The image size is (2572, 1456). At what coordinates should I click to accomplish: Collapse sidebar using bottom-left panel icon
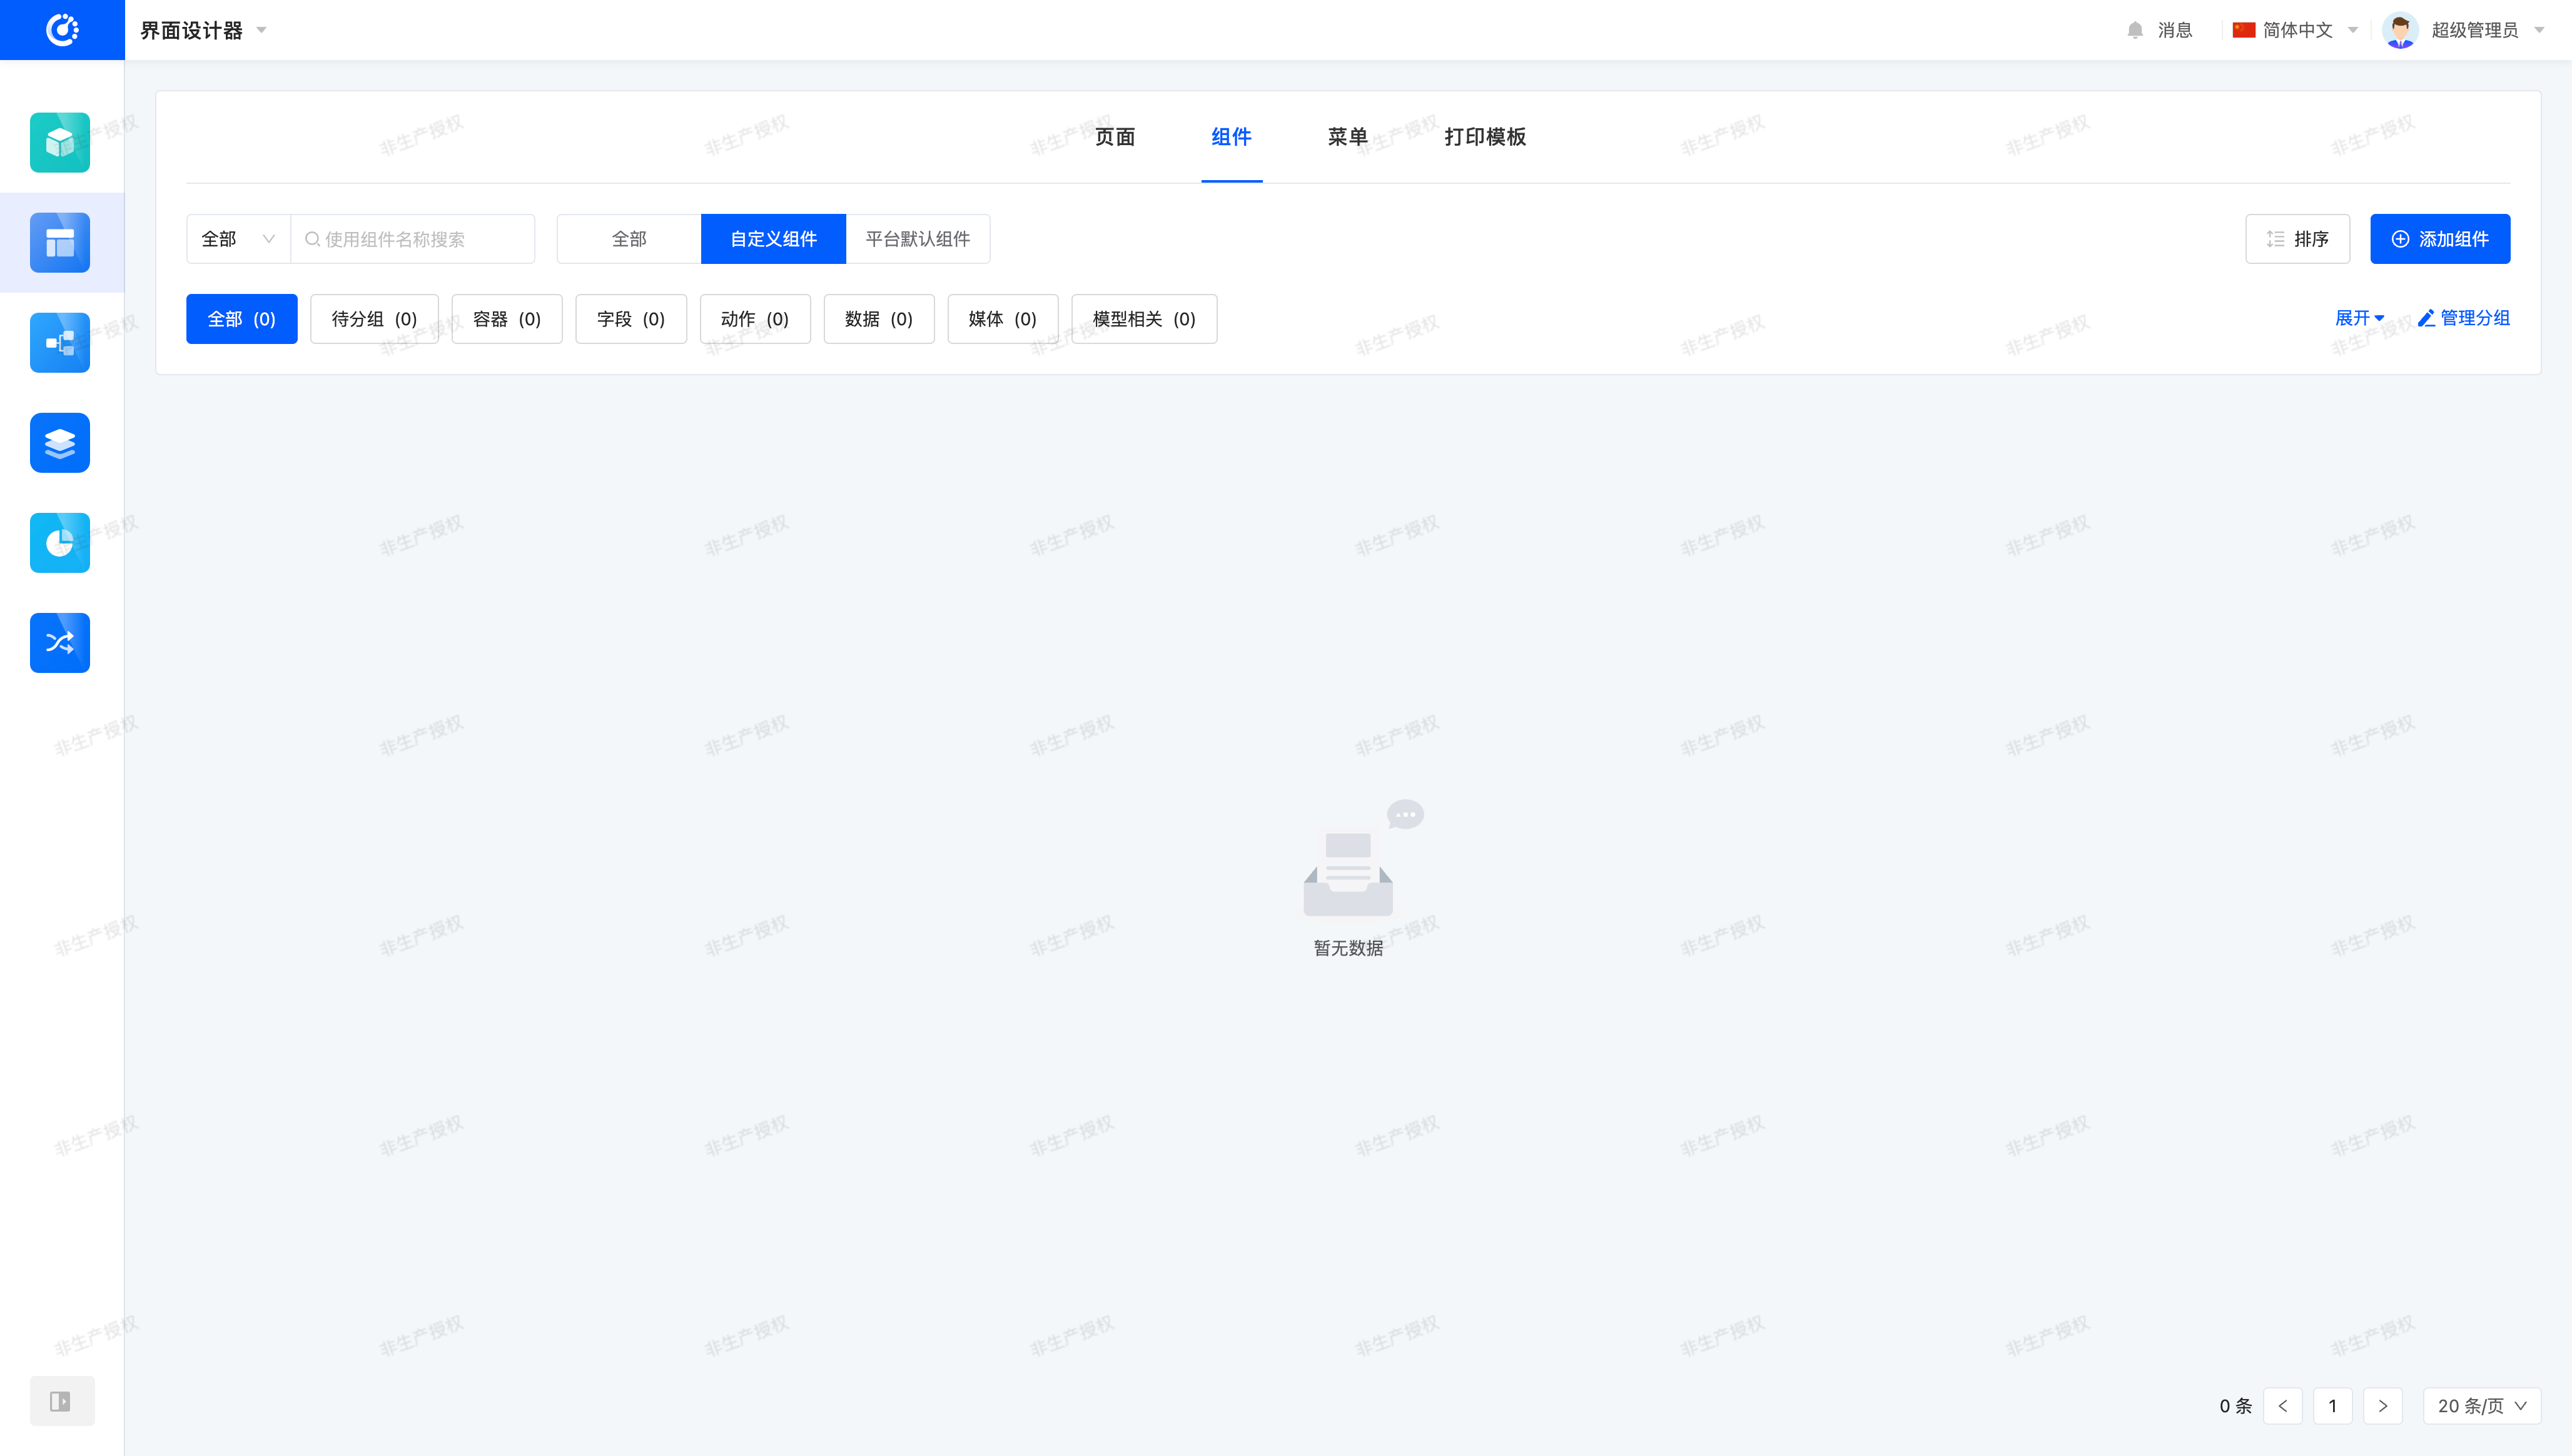point(61,1401)
